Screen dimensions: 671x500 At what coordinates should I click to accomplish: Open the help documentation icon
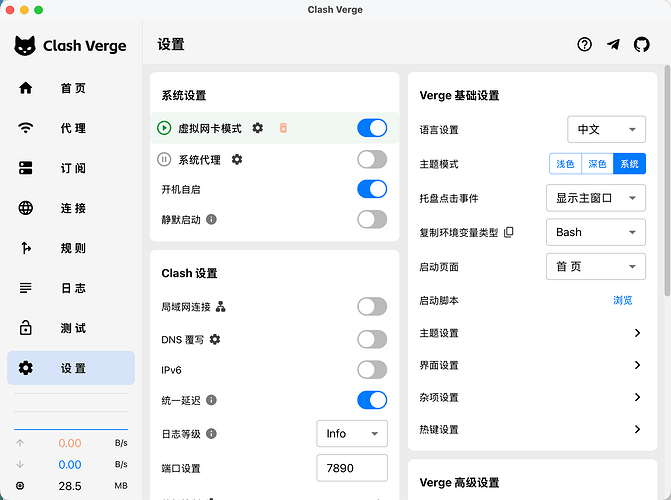(584, 44)
